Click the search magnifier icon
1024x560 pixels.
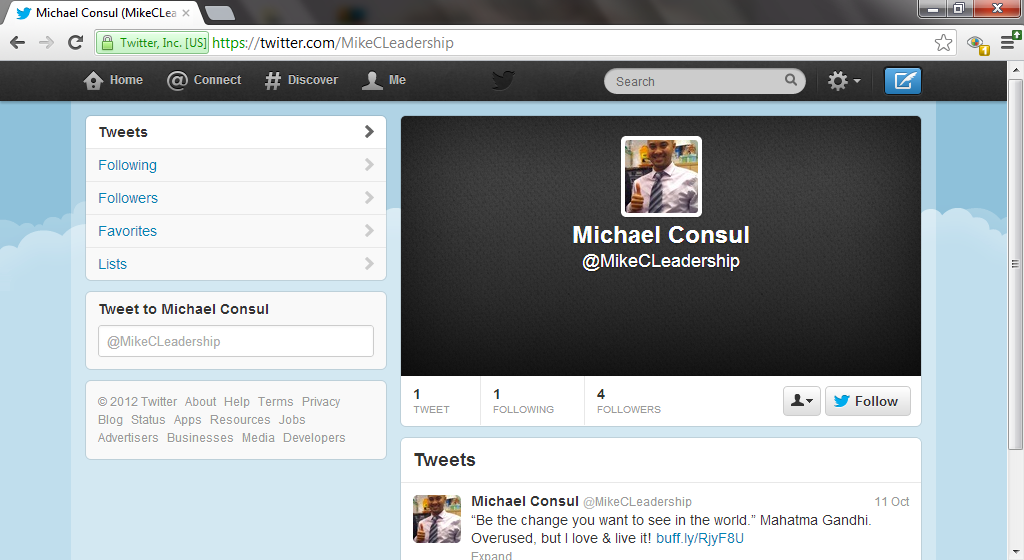(x=791, y=81)
